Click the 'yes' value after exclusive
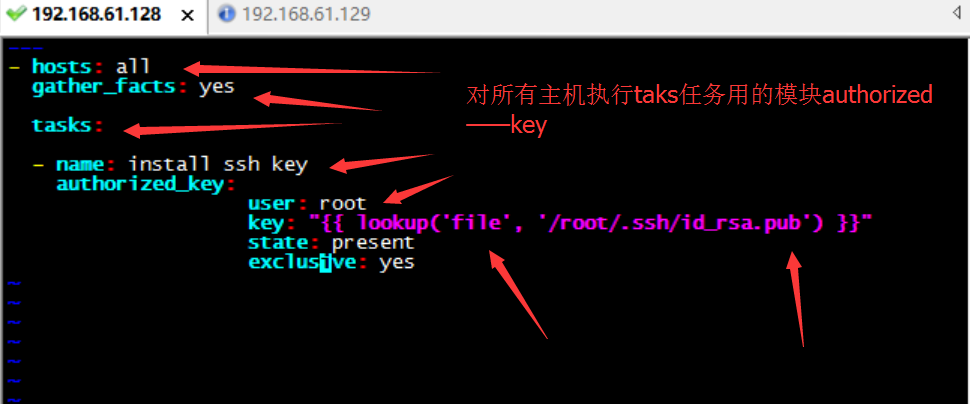970x404 pixels. pyautogui.click(x=397, y=263)
